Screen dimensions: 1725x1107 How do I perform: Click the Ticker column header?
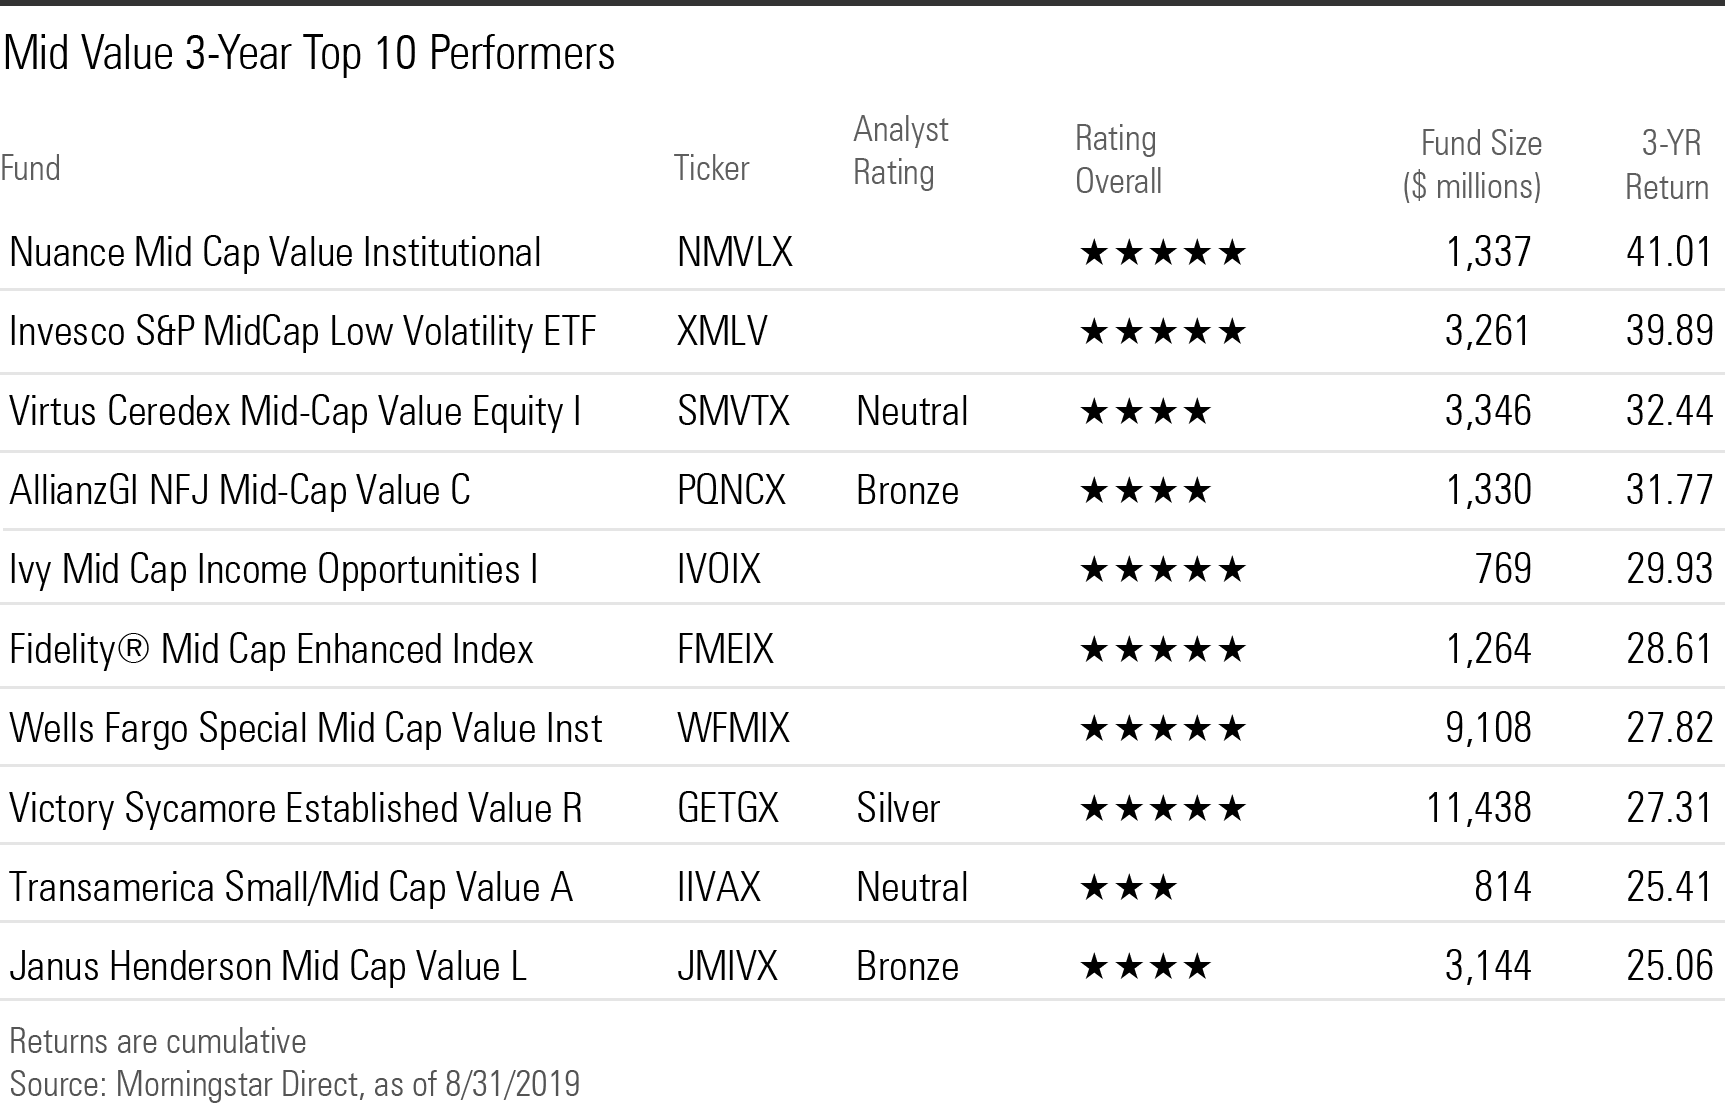click(x=711, y=168)
